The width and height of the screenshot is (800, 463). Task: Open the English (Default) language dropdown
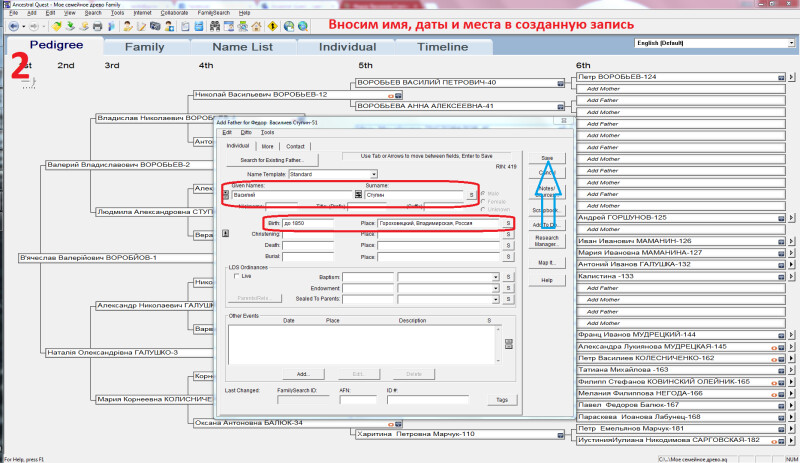(791, 43)
